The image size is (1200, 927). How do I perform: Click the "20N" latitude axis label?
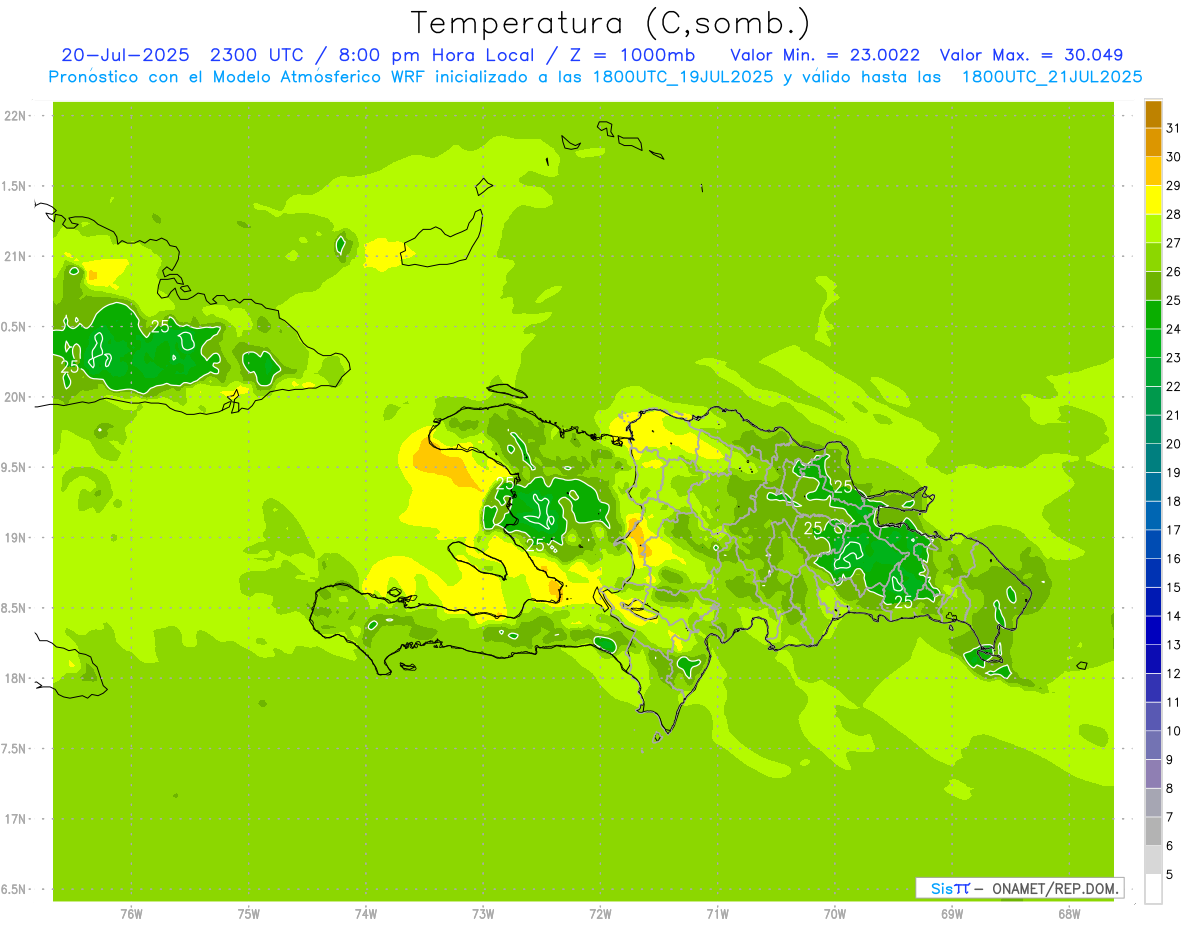coord(14,397)
